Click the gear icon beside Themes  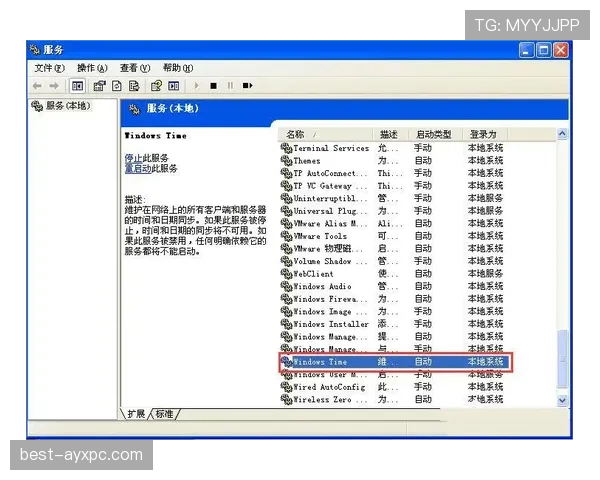point(286,161)
